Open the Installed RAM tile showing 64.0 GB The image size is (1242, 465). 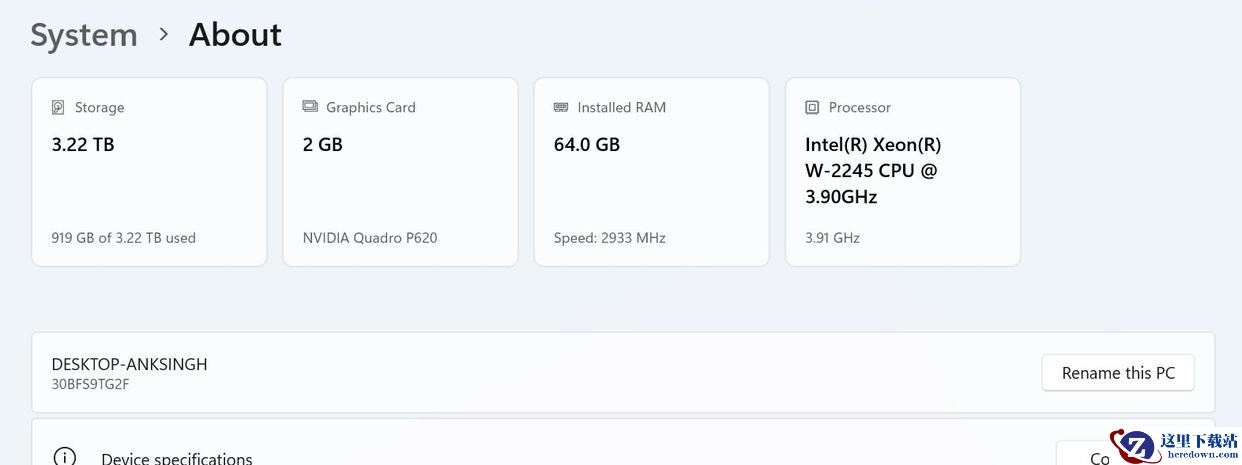(651, 172)
